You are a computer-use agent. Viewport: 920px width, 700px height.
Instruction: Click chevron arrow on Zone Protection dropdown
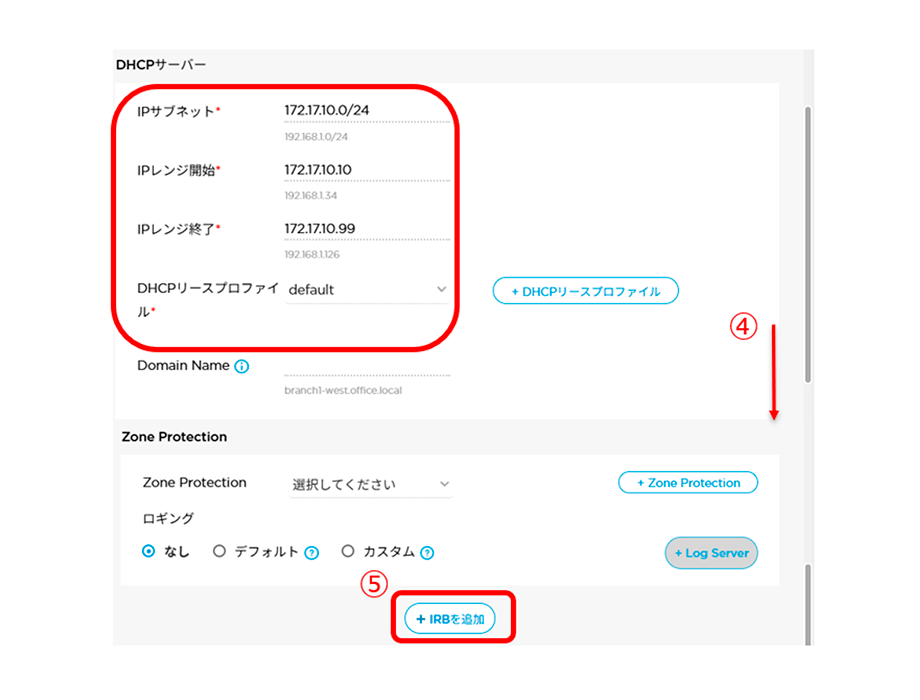tap(444, 484)
